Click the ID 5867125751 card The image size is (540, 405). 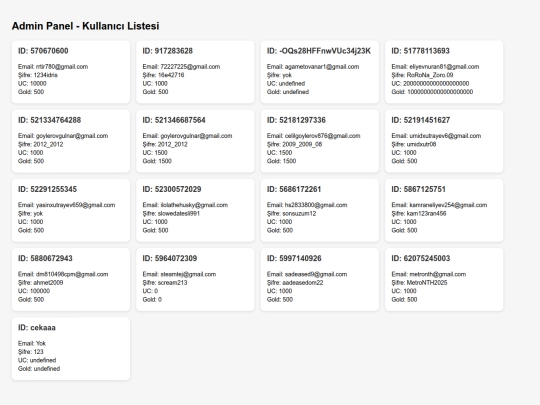click(444, 210)
